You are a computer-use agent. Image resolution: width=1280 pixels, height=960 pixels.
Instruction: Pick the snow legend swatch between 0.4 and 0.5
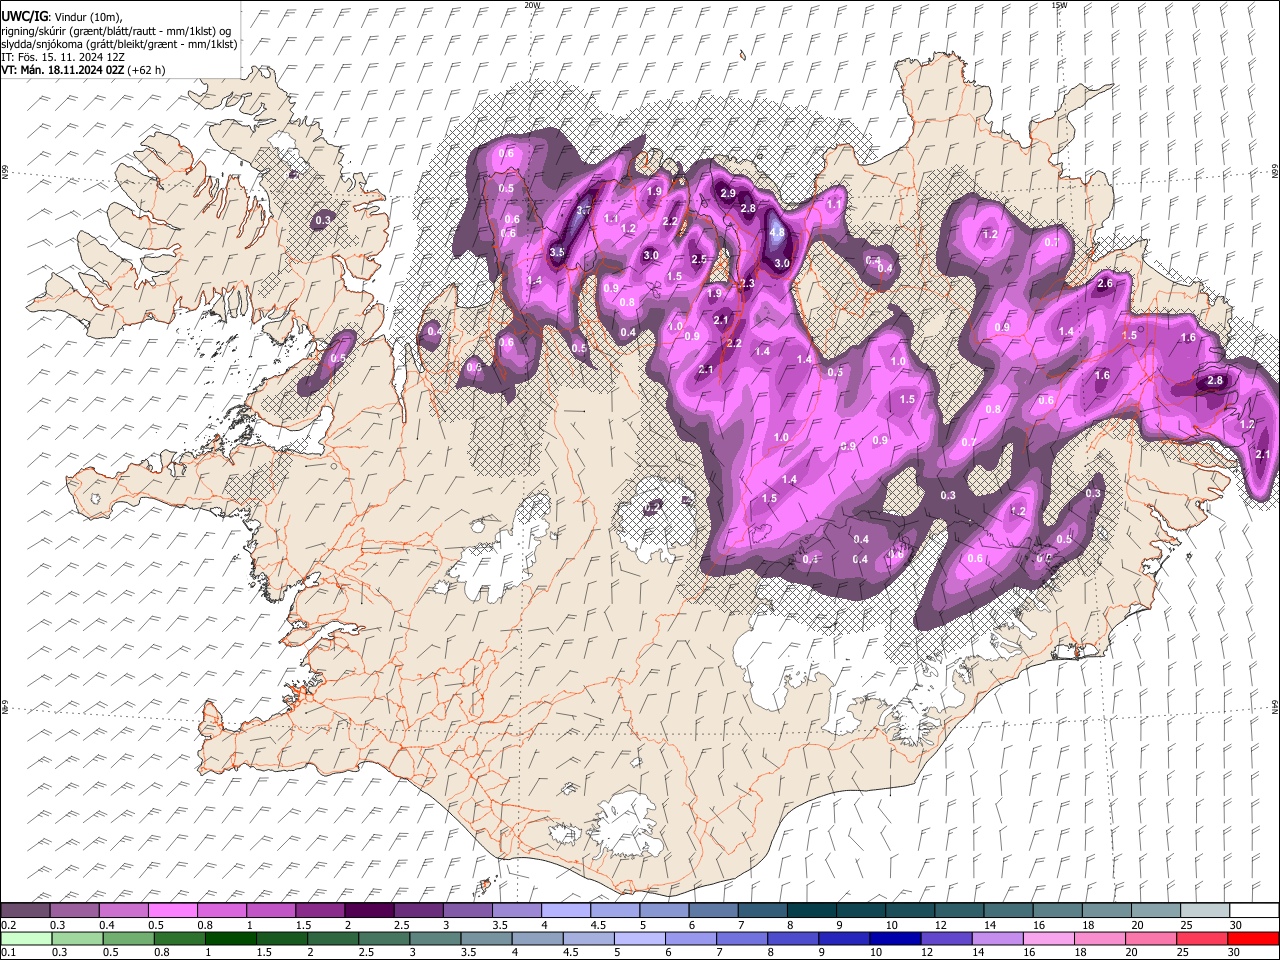click(x=124, y=910)
